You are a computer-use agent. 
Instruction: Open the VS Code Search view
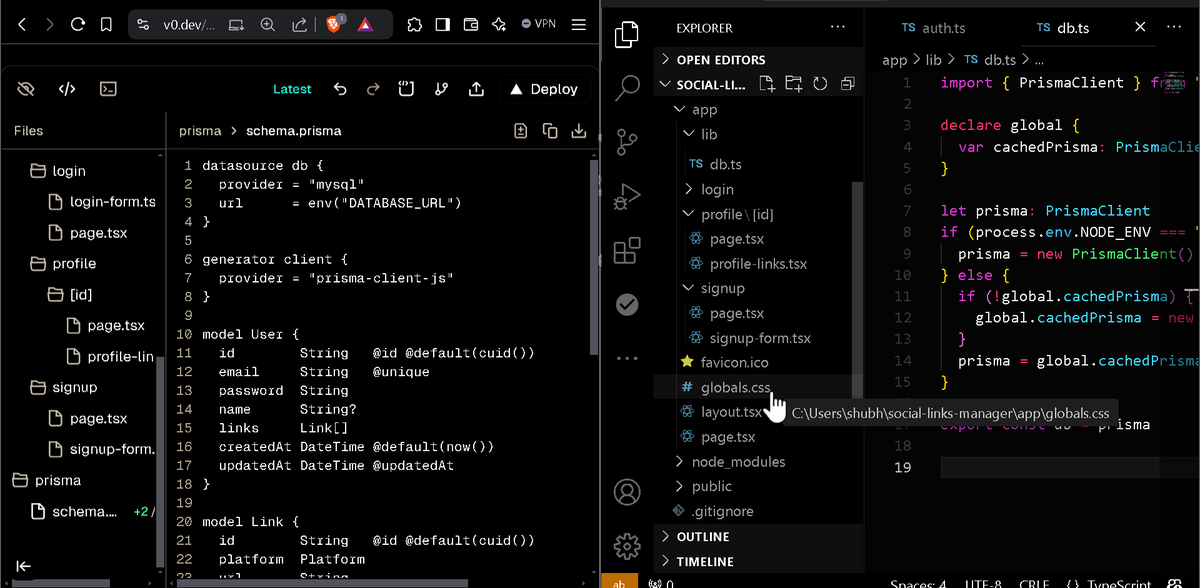click(627, 87)
